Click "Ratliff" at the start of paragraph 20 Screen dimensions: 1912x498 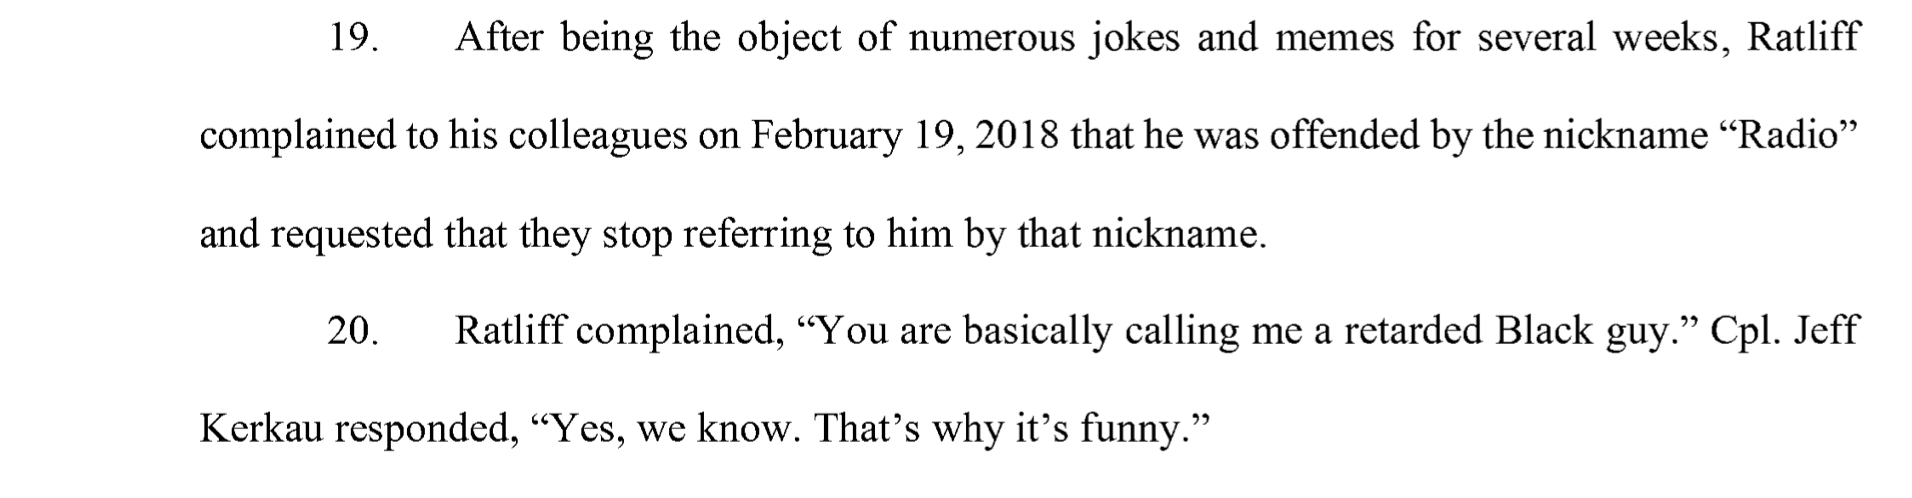(510, 331)
